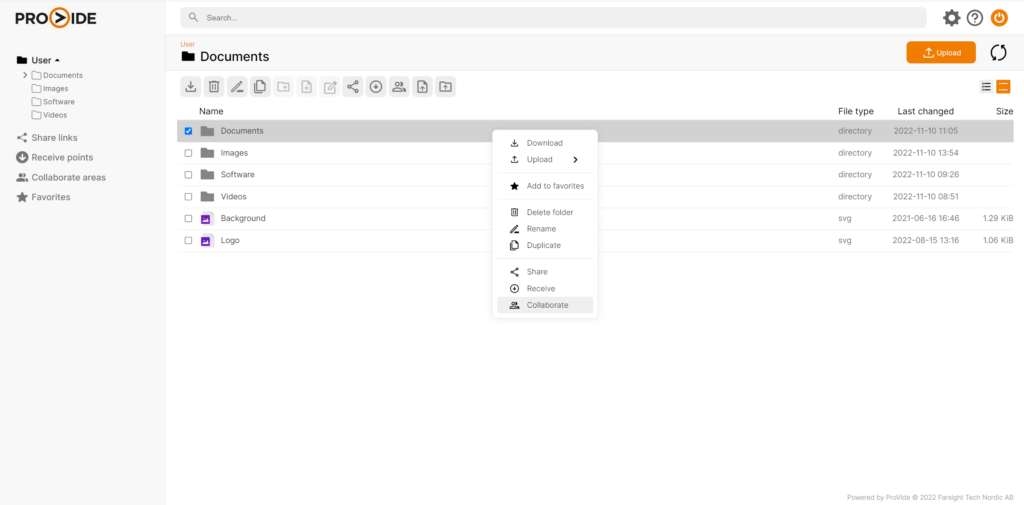The image size is (1024, 505).
Task: Check the Background file checkbox
Action: [188, 218]
